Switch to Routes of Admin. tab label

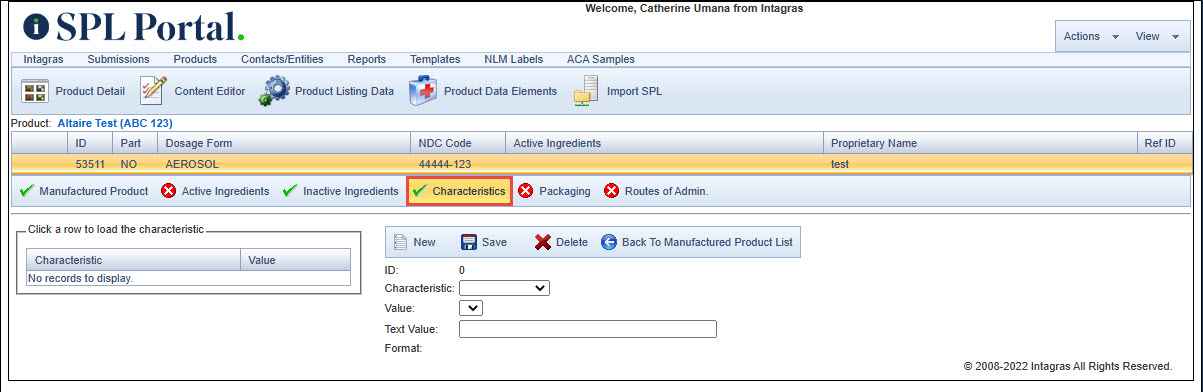tap(666, 191)
